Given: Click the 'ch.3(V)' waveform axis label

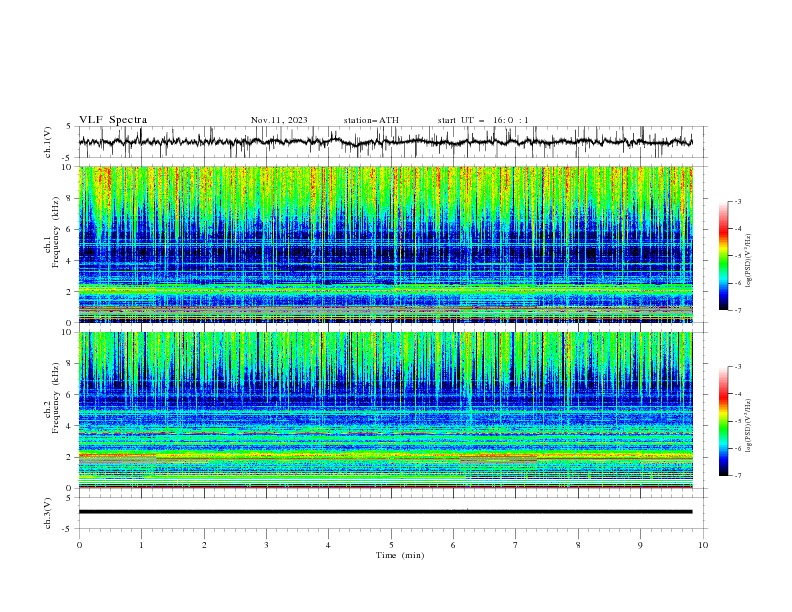Looking at the screenshot, I should pyautogui.click(x=48, y=513).
